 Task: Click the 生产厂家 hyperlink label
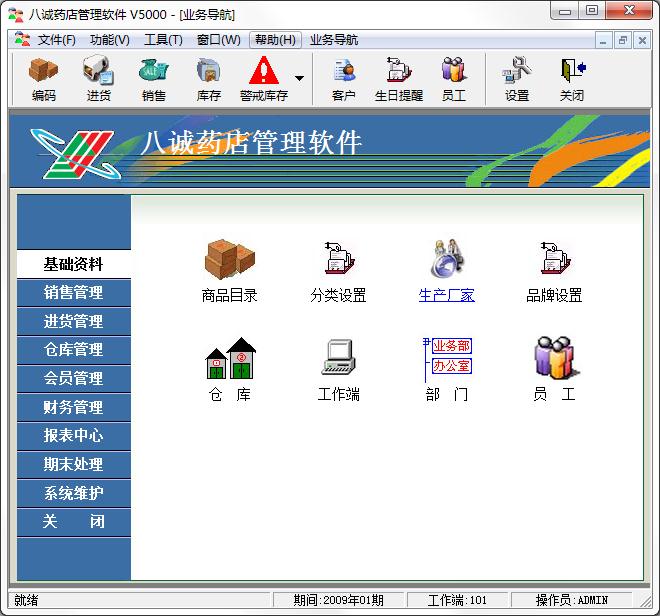point(447,295)
